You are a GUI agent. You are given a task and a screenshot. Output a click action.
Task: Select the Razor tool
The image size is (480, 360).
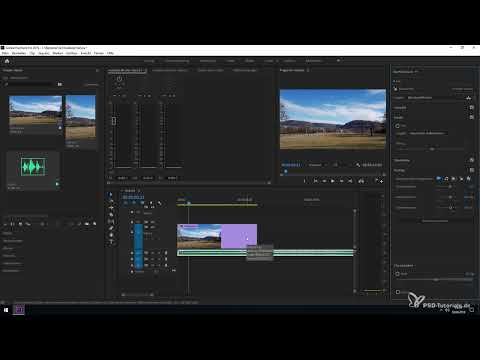[111, 215]
